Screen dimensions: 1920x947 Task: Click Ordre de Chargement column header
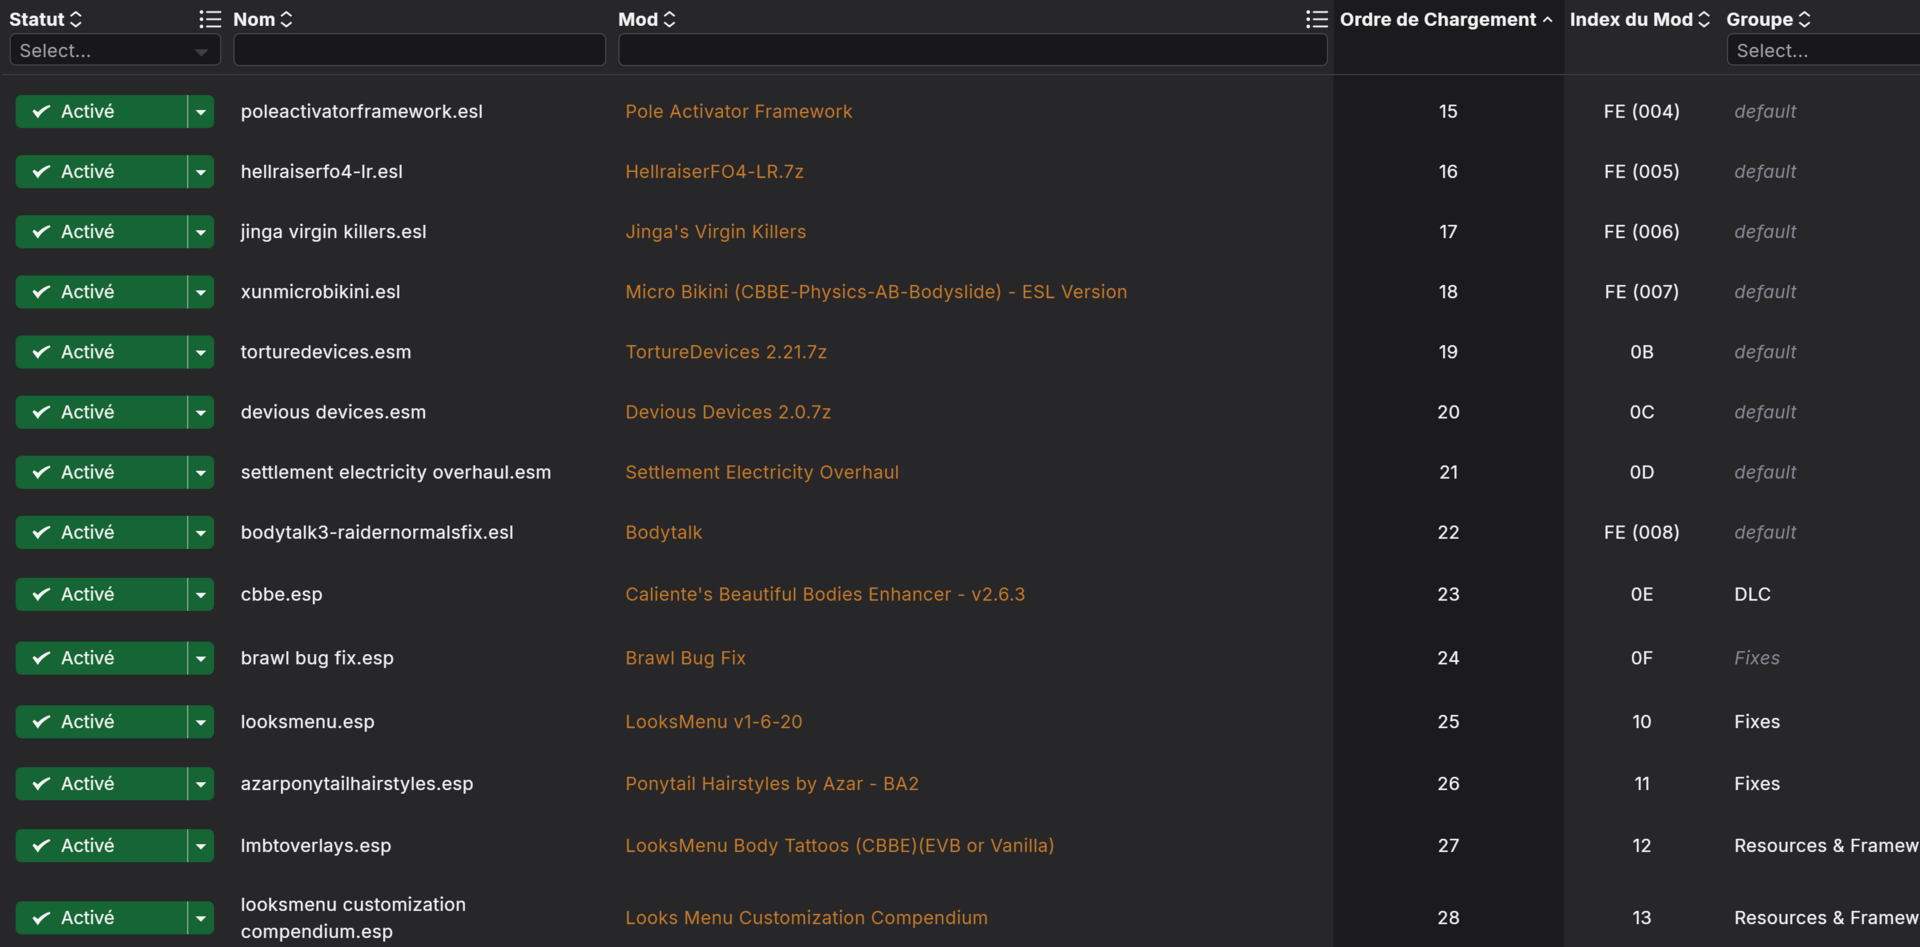pyautogui.click(x=1437, y=19)
